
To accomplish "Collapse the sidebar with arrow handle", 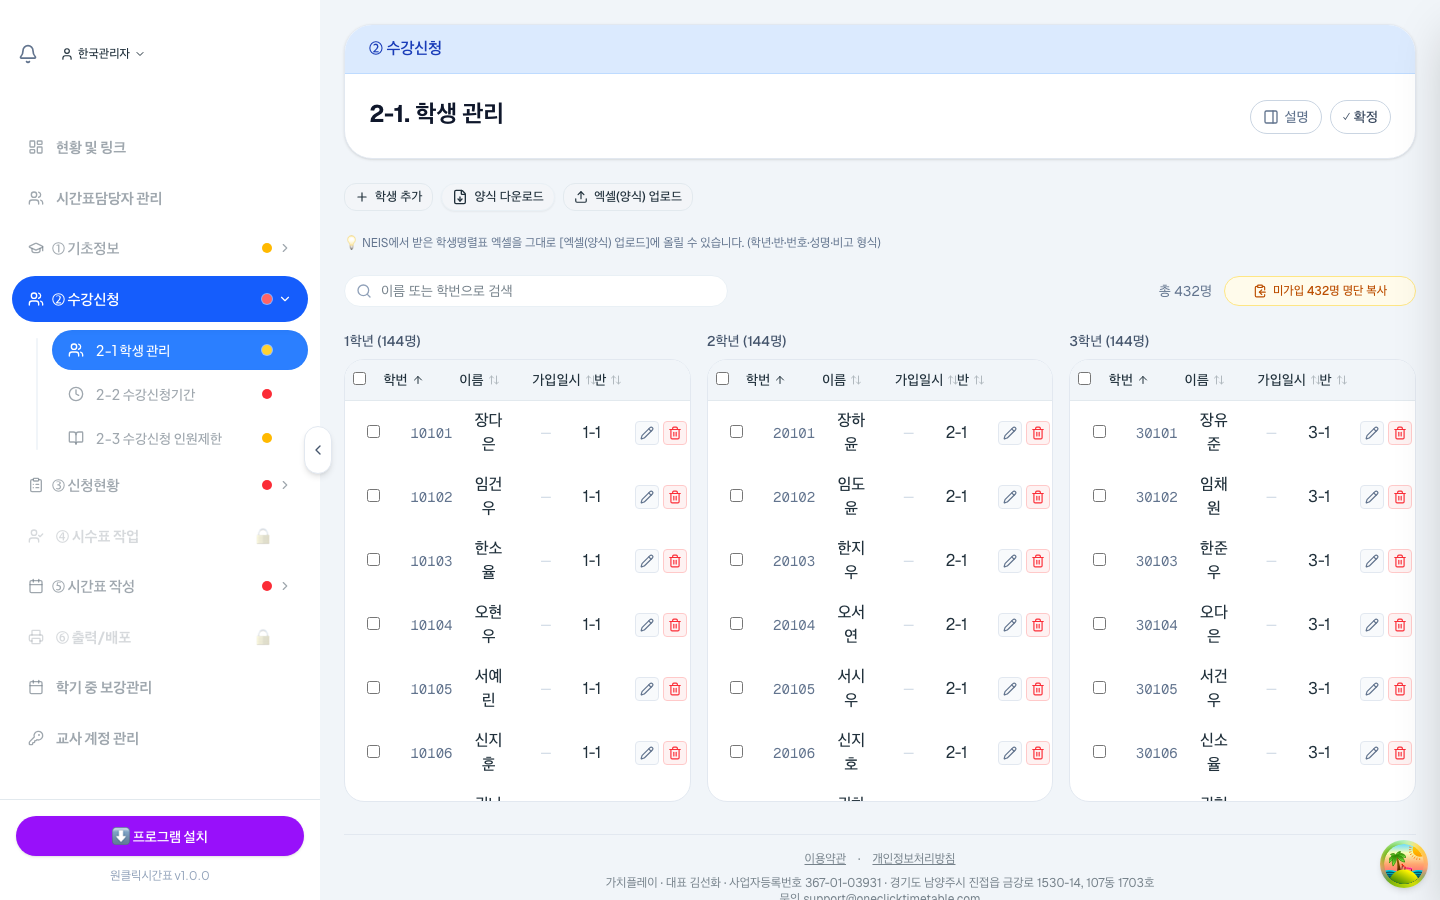I will click(318, 450).
